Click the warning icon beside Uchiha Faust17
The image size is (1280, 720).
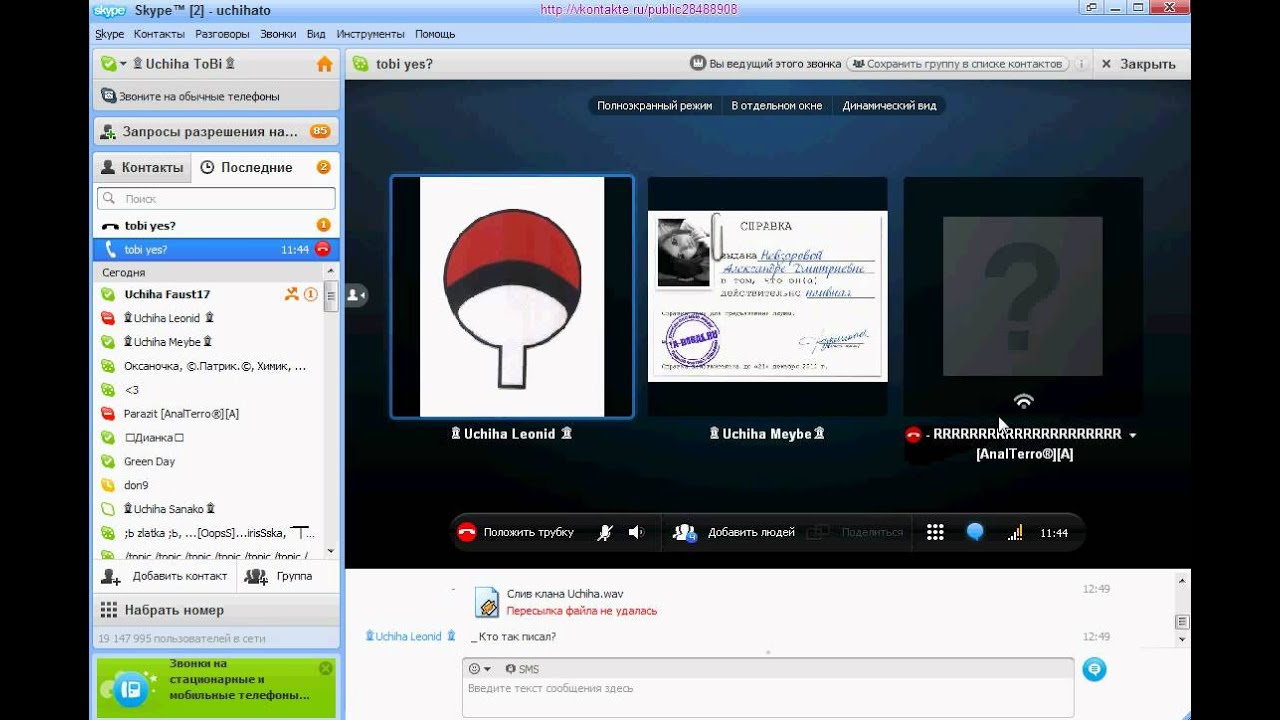(311, 294)
